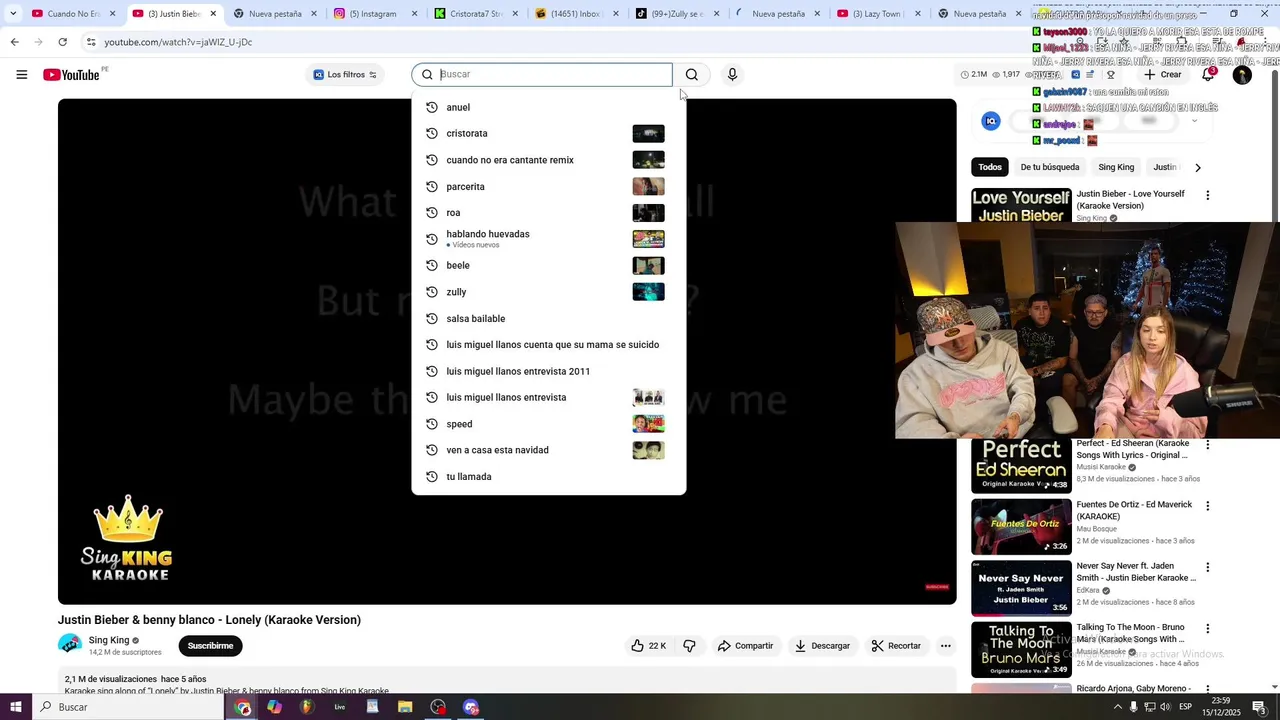Image resolution: width=1280 pixels, height=720 pixels.
Task: Expand the IQ panel chevron
Action: coord(1194,121)
